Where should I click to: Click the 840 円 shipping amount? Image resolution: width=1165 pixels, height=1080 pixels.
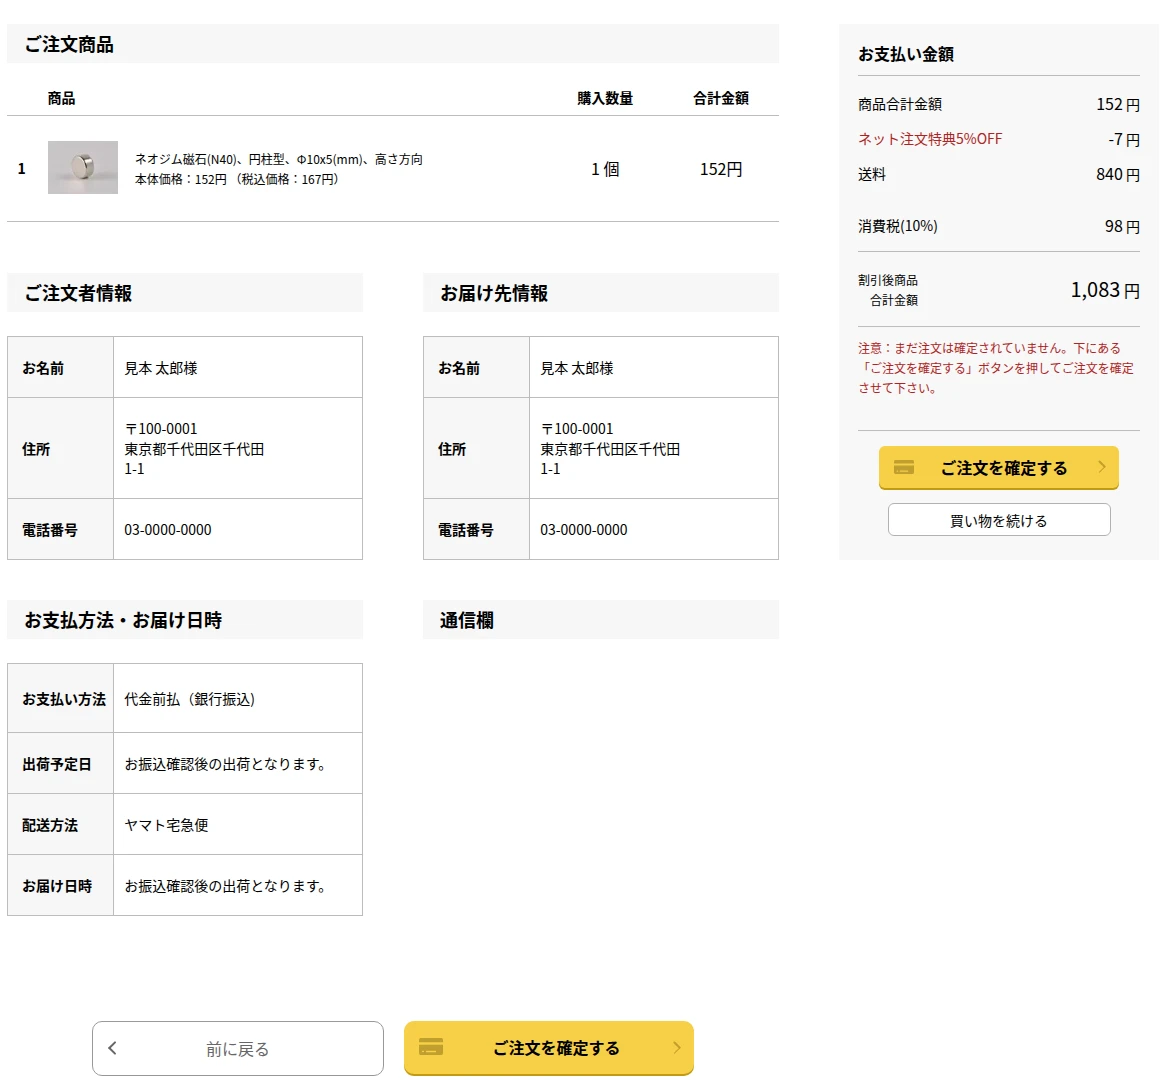tap(1117, 175)
